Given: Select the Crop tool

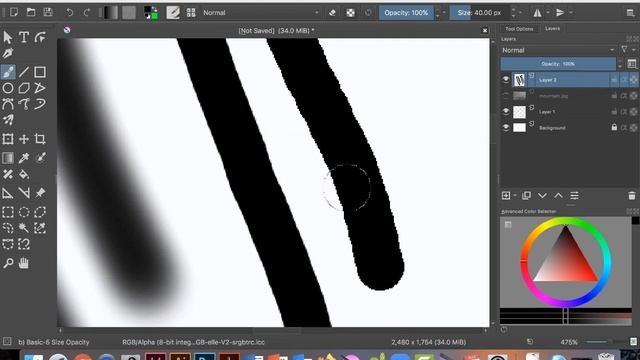Looking at the screenshot, I should pos(40,139).
